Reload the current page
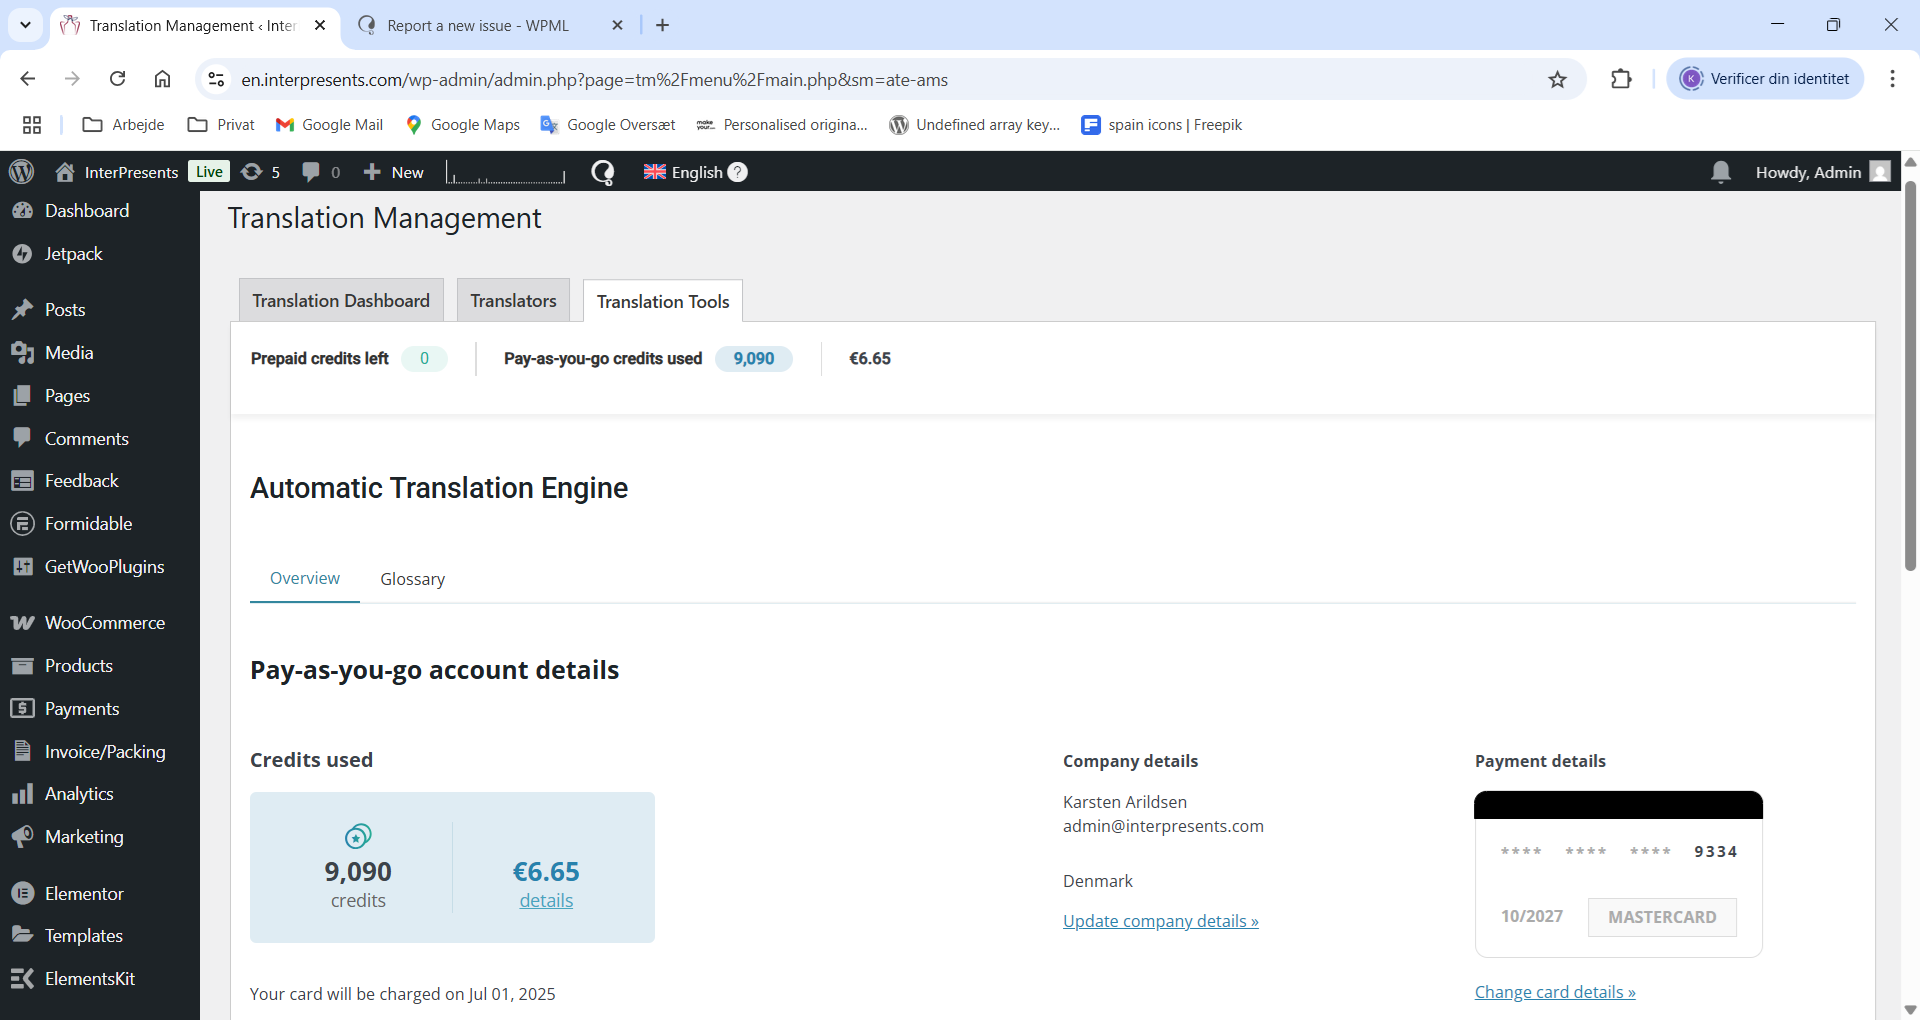This screenshot has height=1020, width=1920. point(117,79)
